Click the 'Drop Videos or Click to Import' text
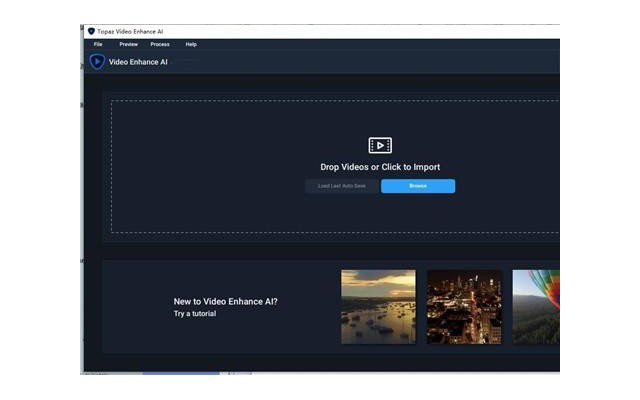640x400 pixels. (380, 167)
